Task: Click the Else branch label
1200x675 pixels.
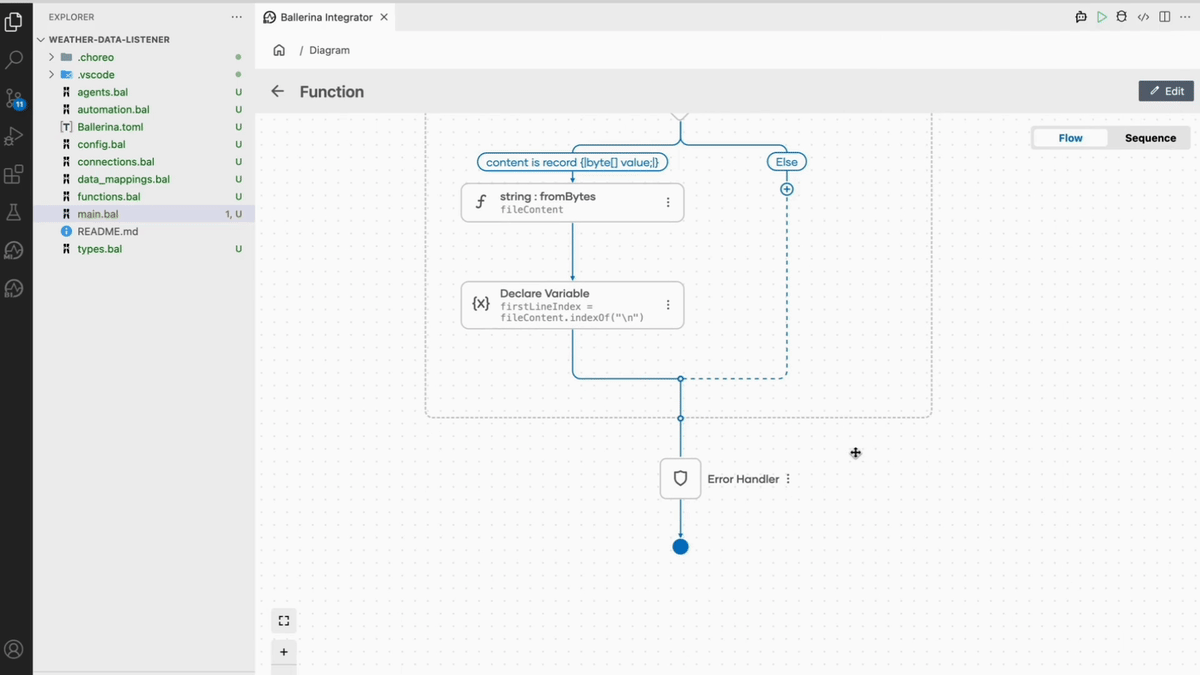Action: pos(787,162)
